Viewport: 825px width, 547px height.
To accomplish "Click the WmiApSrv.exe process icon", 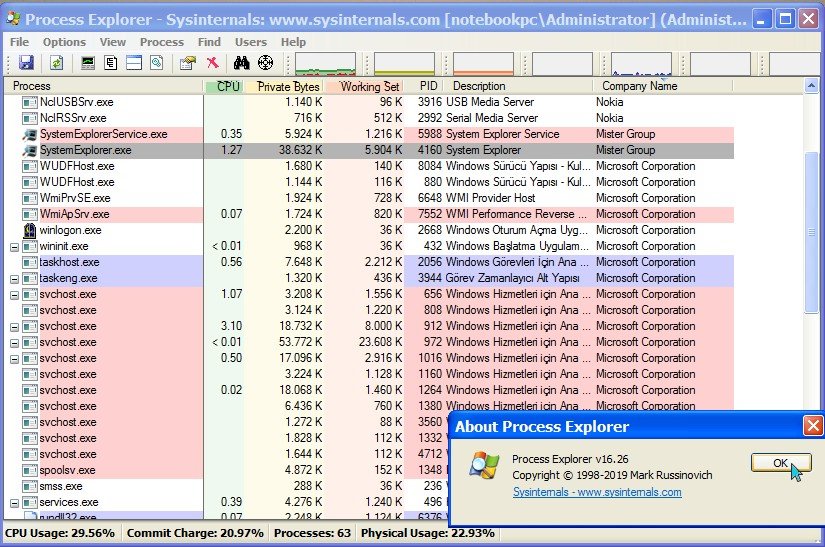I will tap(29, 214).
